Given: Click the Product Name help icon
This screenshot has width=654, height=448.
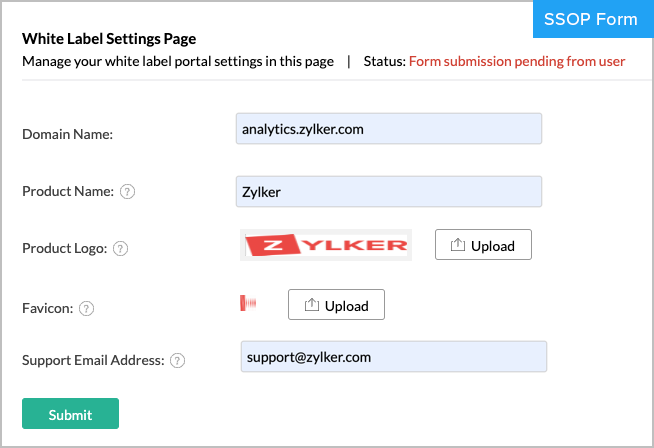Looking at the screenshot, I should click(x=127, y=192).
